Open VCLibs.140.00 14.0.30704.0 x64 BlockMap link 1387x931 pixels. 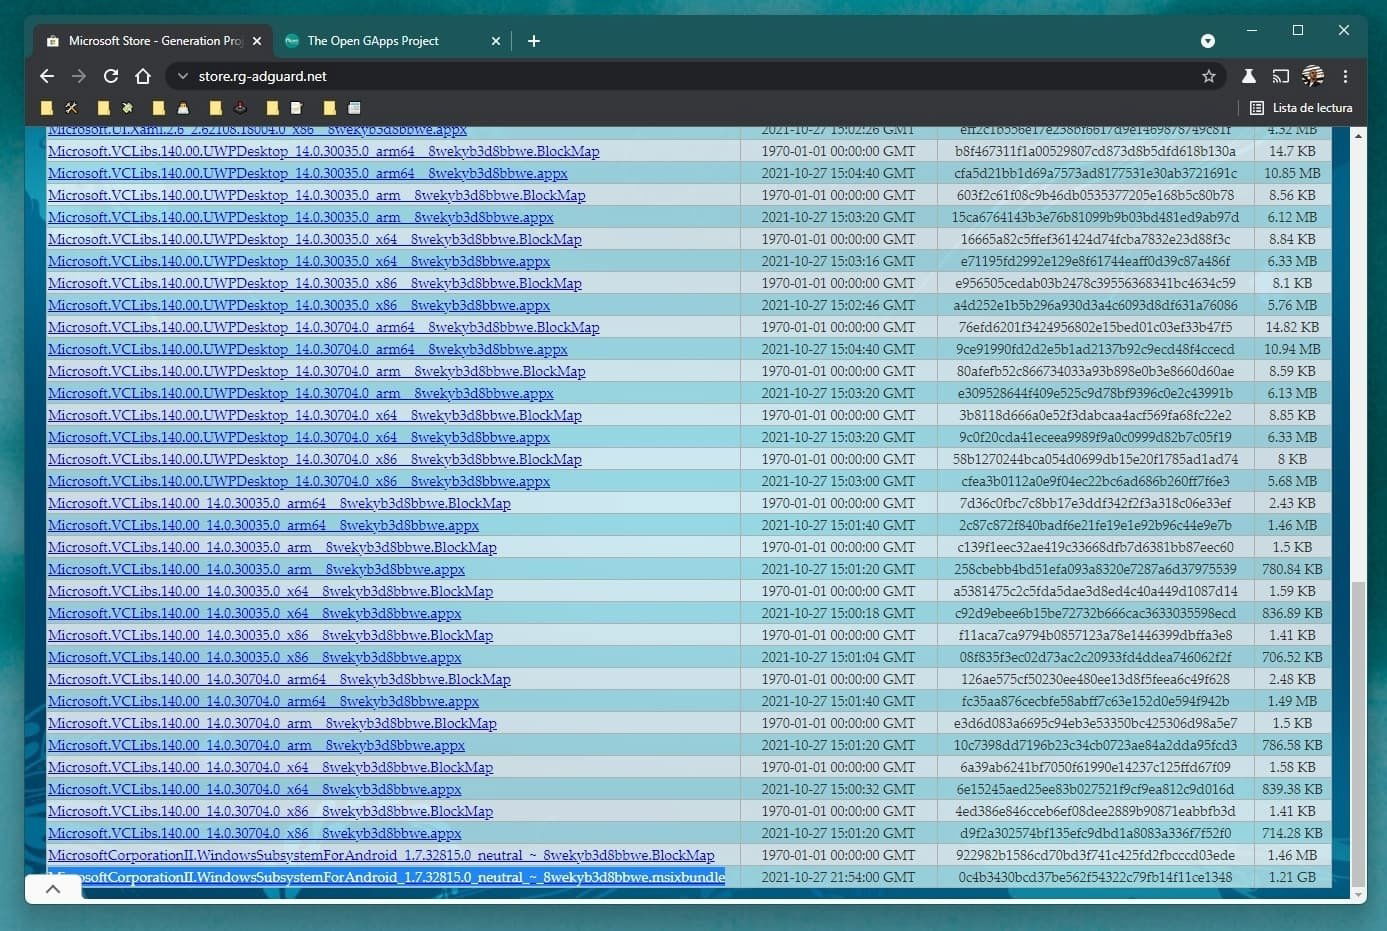click(x=270, y=767)
